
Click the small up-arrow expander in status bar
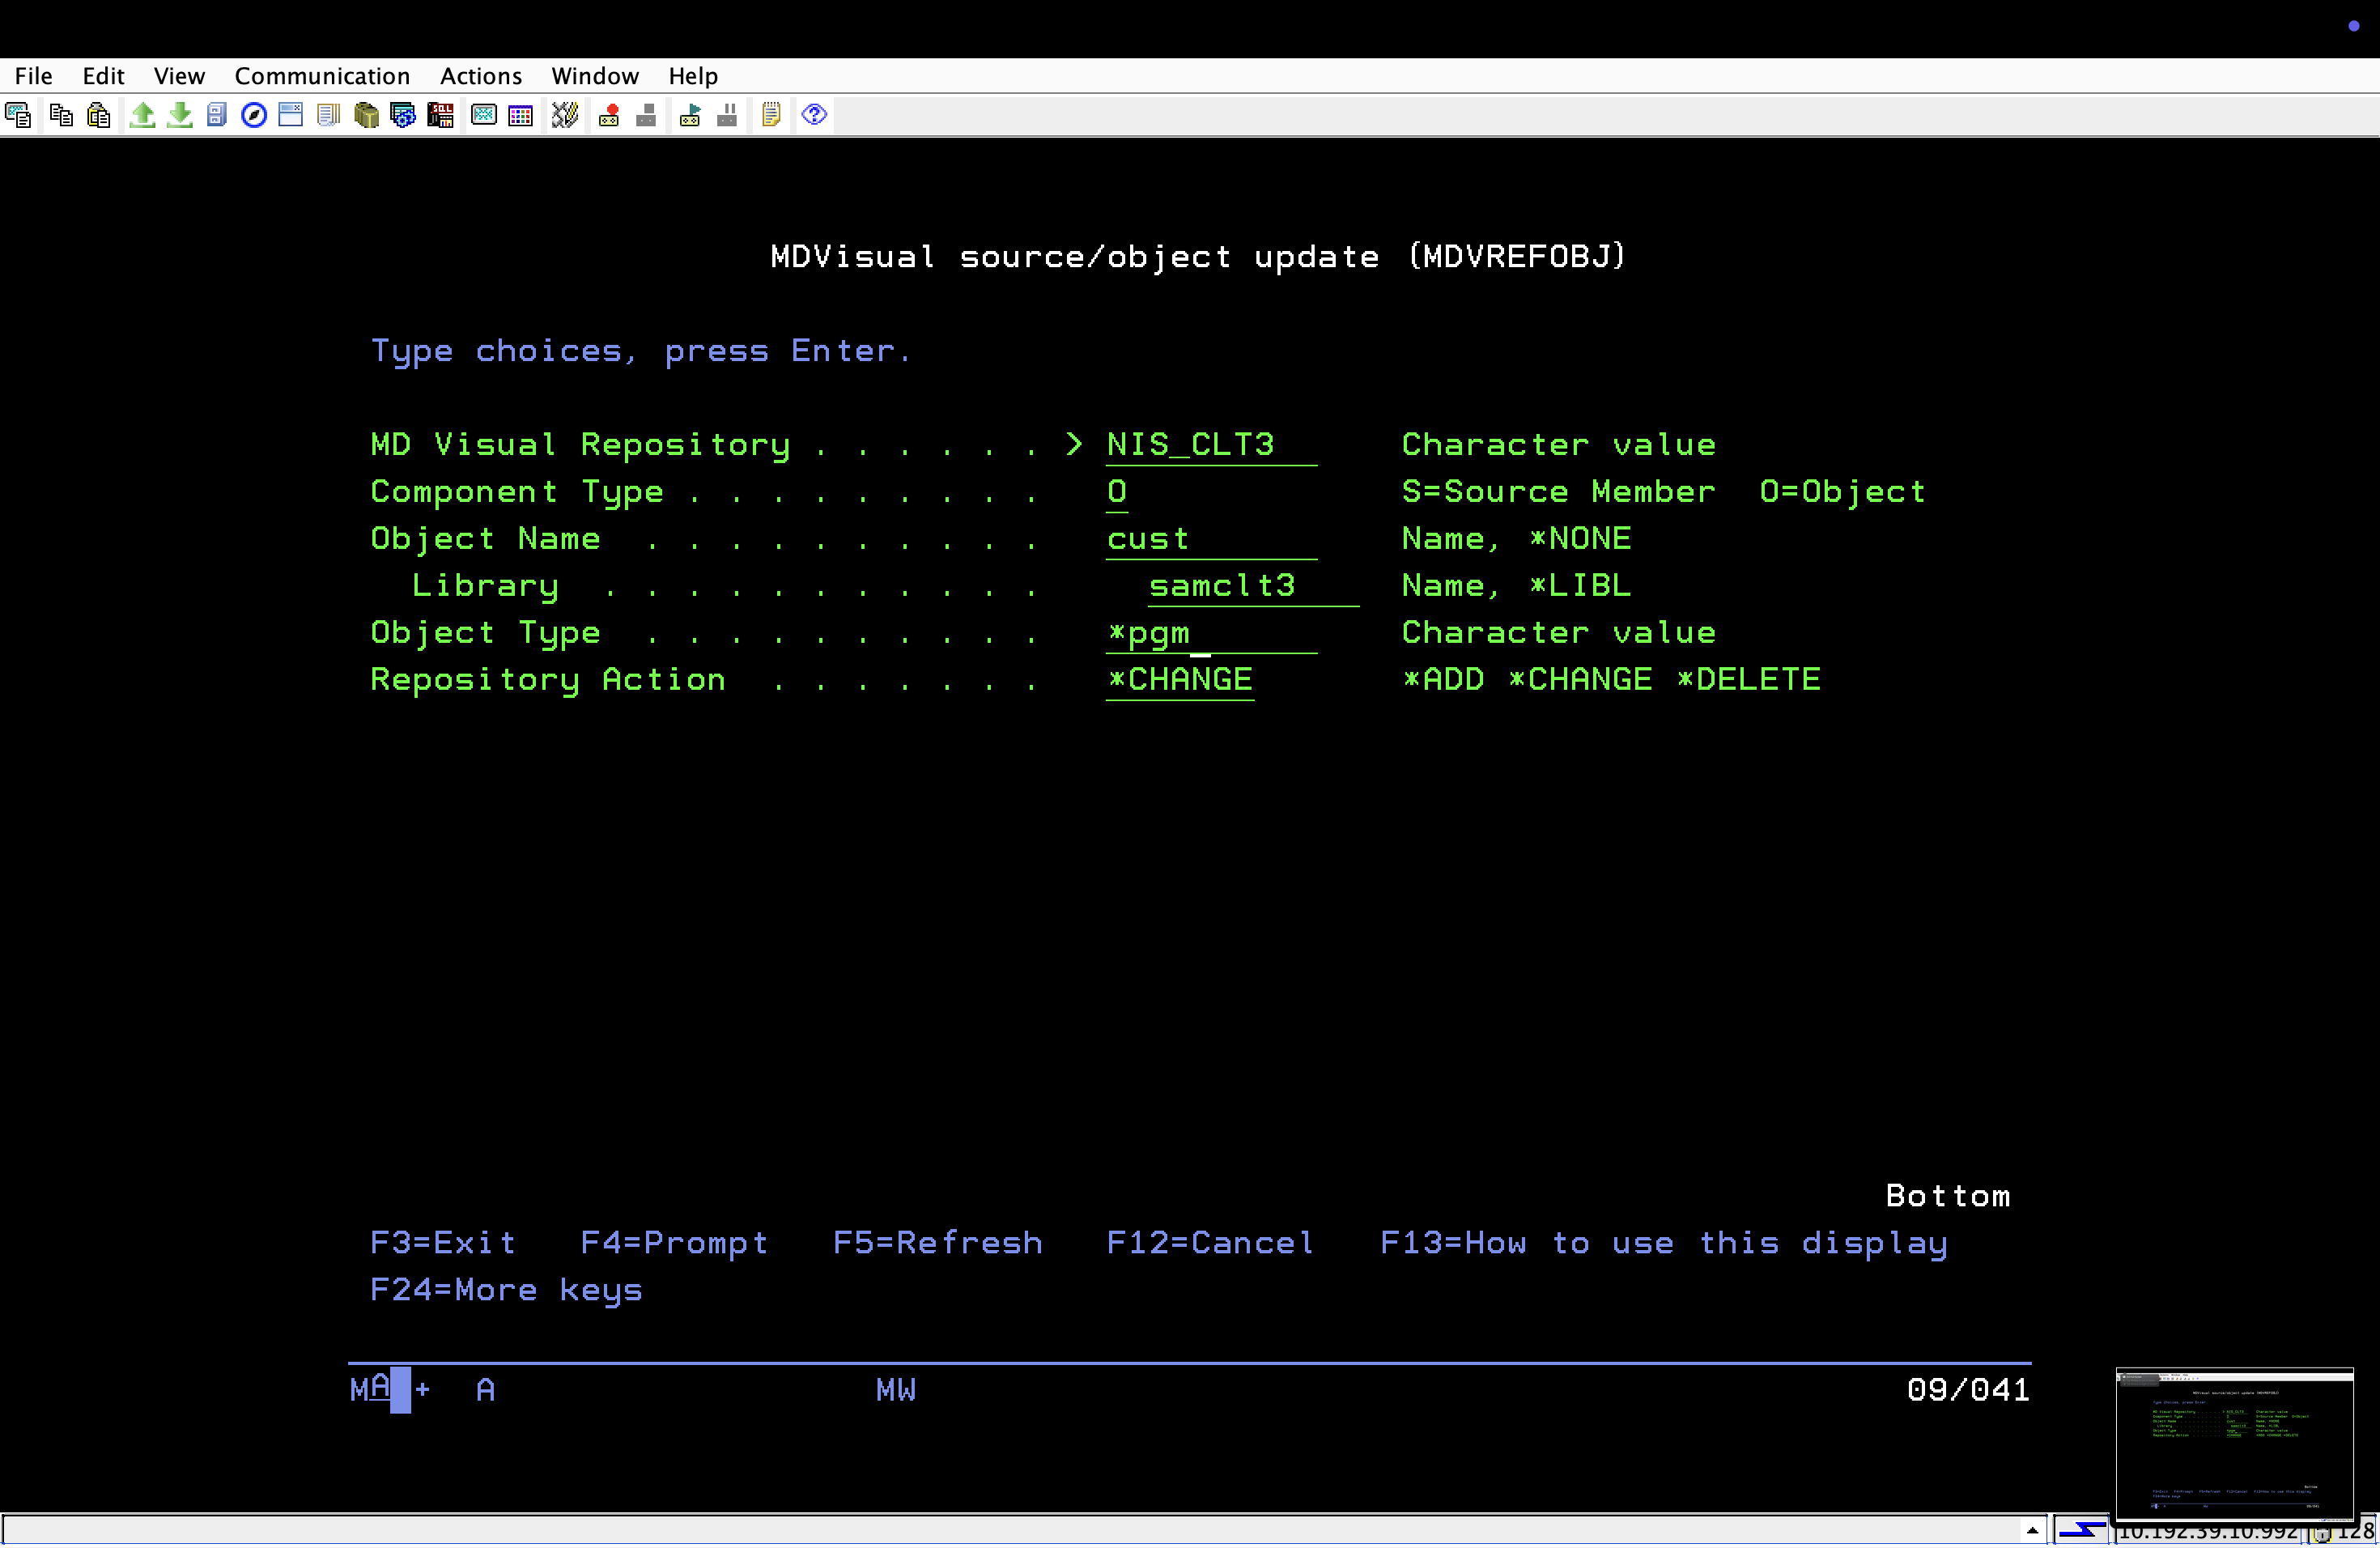click(x=2032, y=1531)
